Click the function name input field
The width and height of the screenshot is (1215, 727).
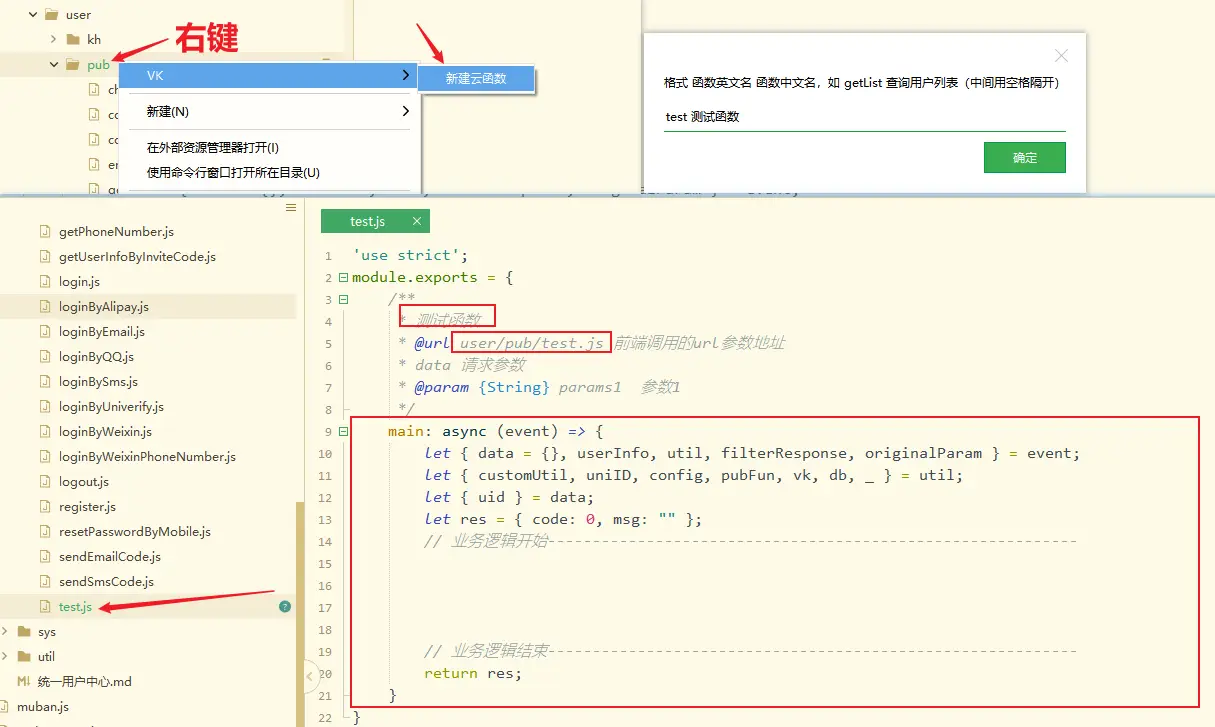click(x=864, y=117)
